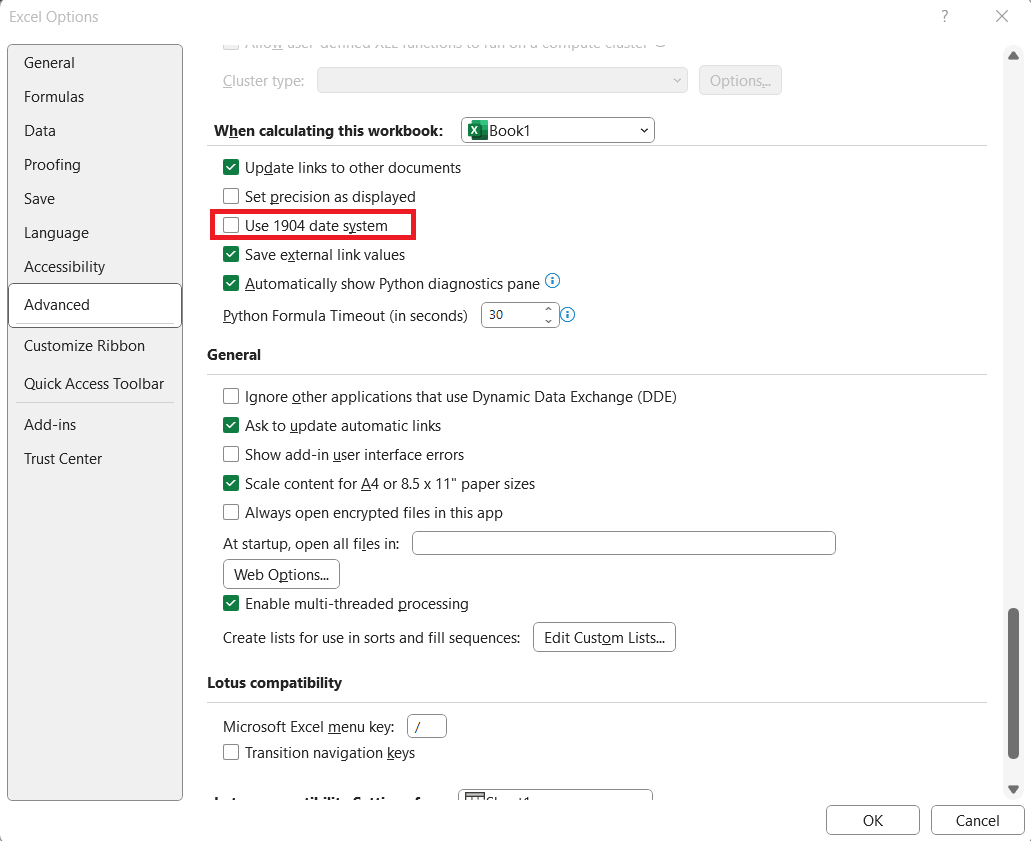
Task: Click the Python Formula Timeout info icon
Action: coord(567,315)
